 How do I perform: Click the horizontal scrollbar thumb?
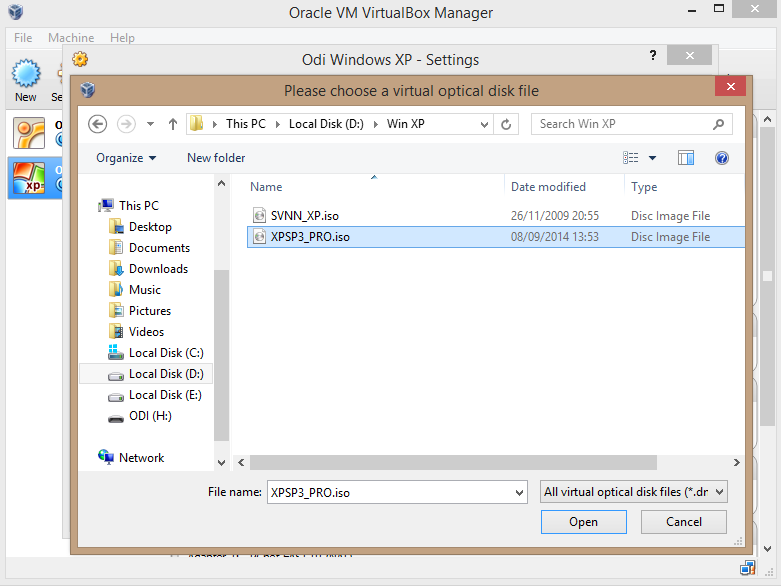coord(453,463)
